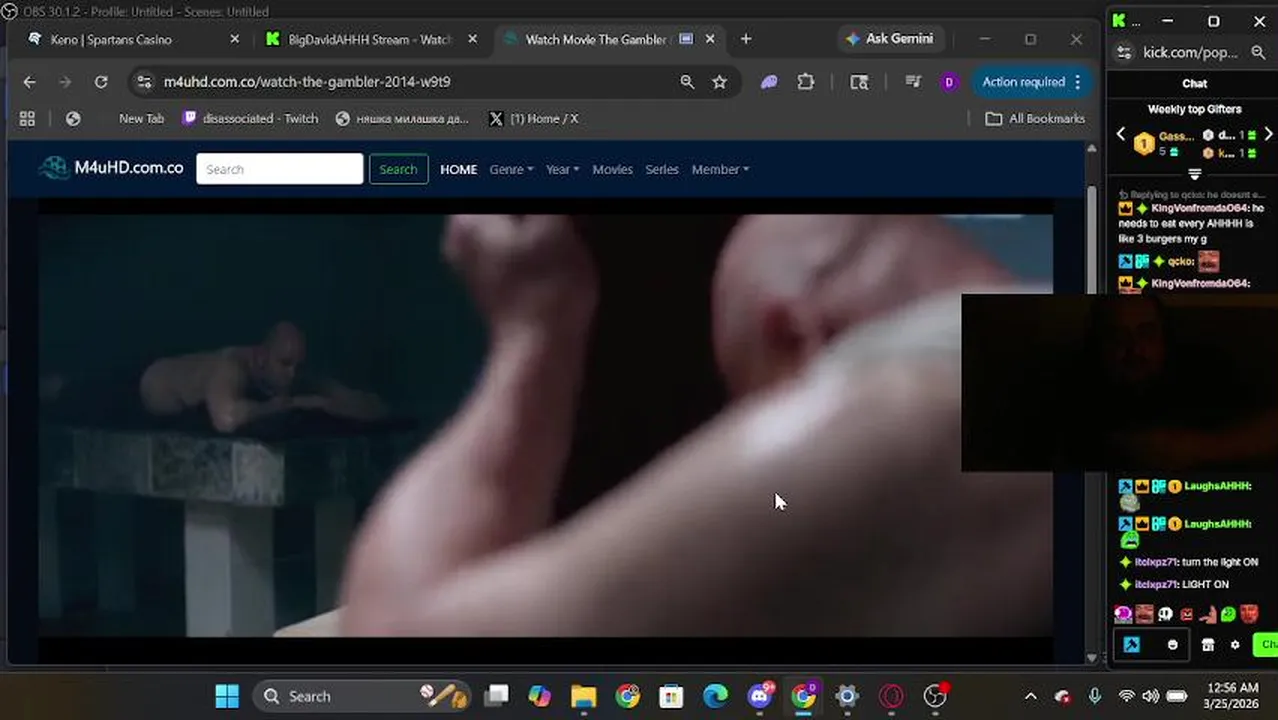Screen dimensions: 1278x720
Task: Expand the Genre dropdown
Action: [511, 169]
